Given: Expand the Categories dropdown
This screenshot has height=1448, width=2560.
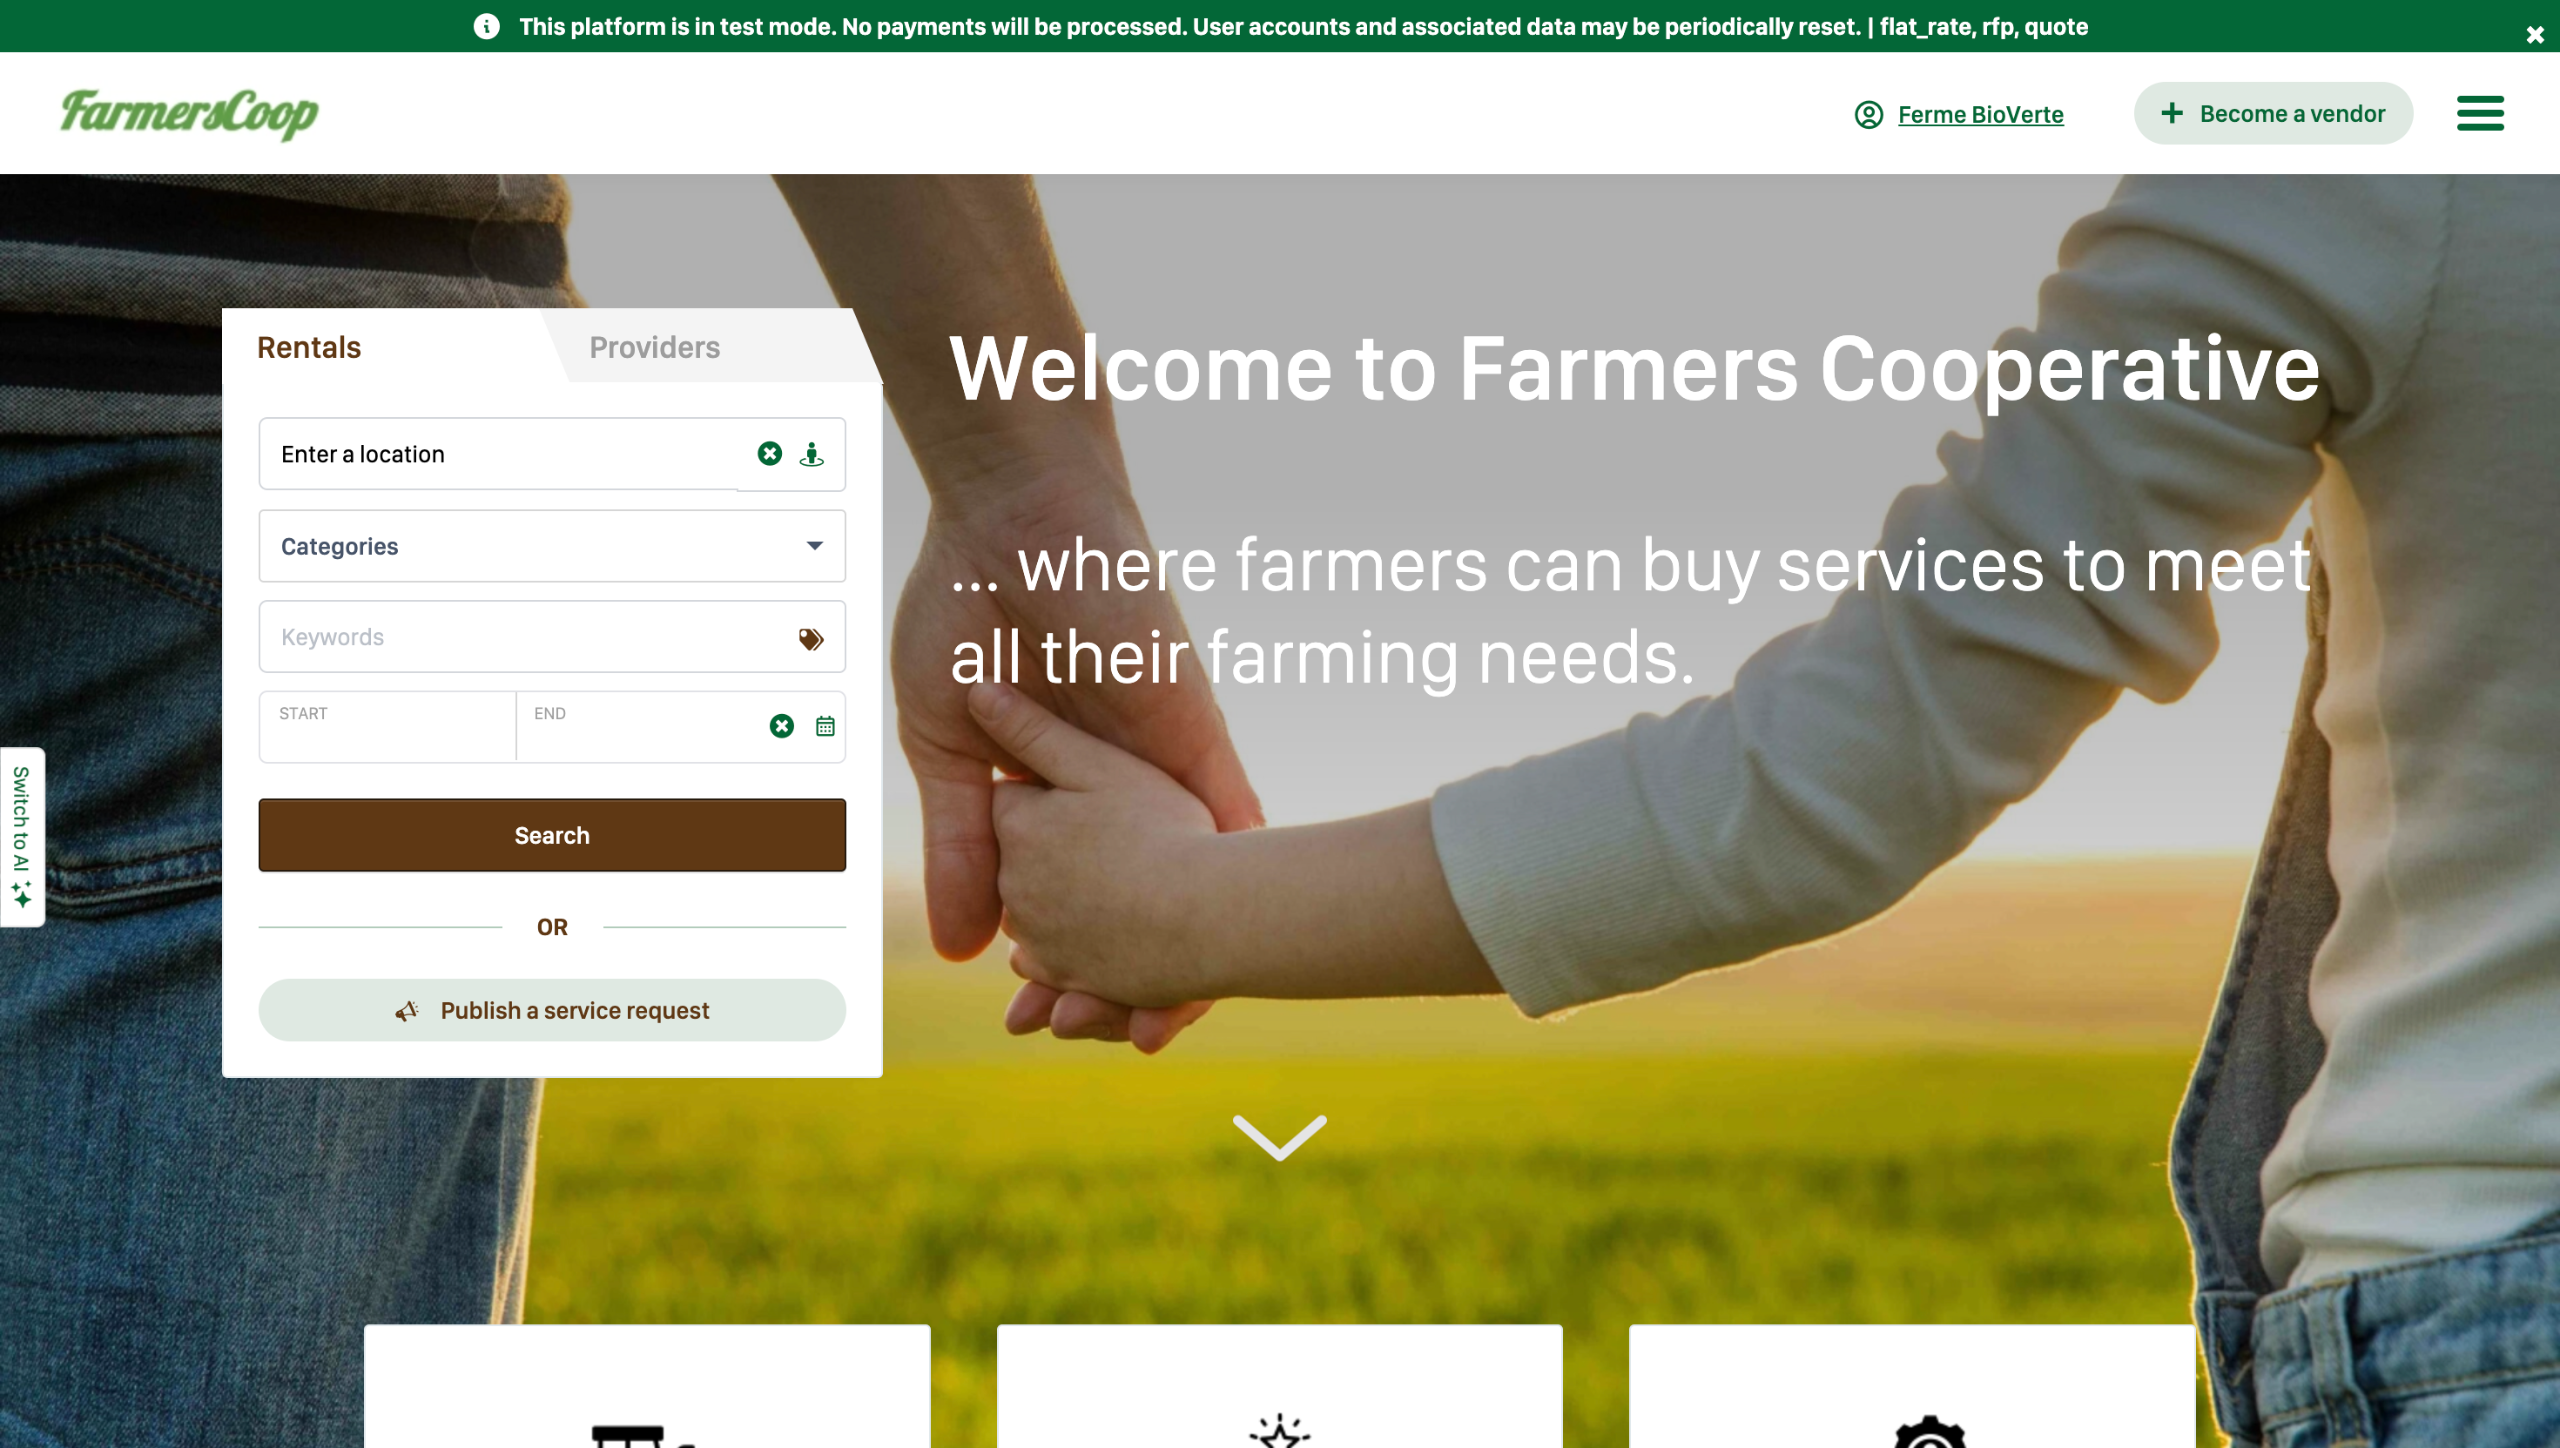Looking at the screenshot, I should coord(552,546).
